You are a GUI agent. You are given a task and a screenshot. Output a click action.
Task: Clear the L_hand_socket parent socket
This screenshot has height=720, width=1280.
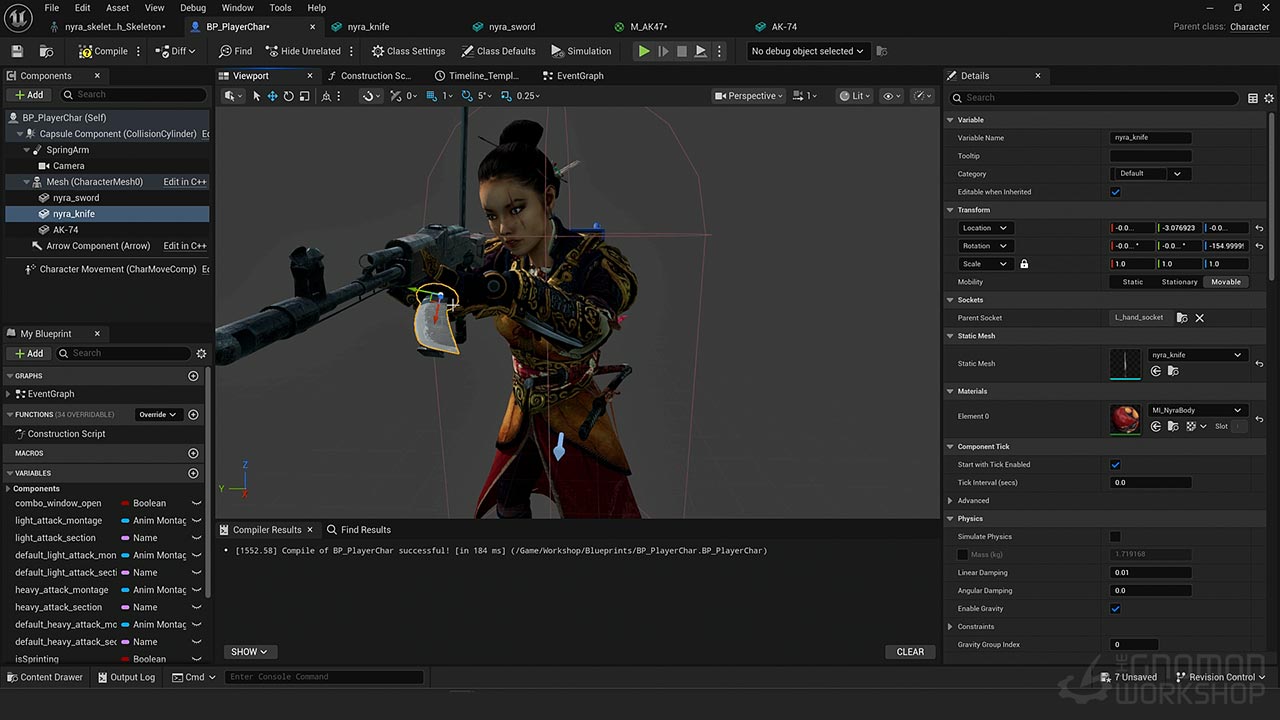click(x=1199, y=318)
